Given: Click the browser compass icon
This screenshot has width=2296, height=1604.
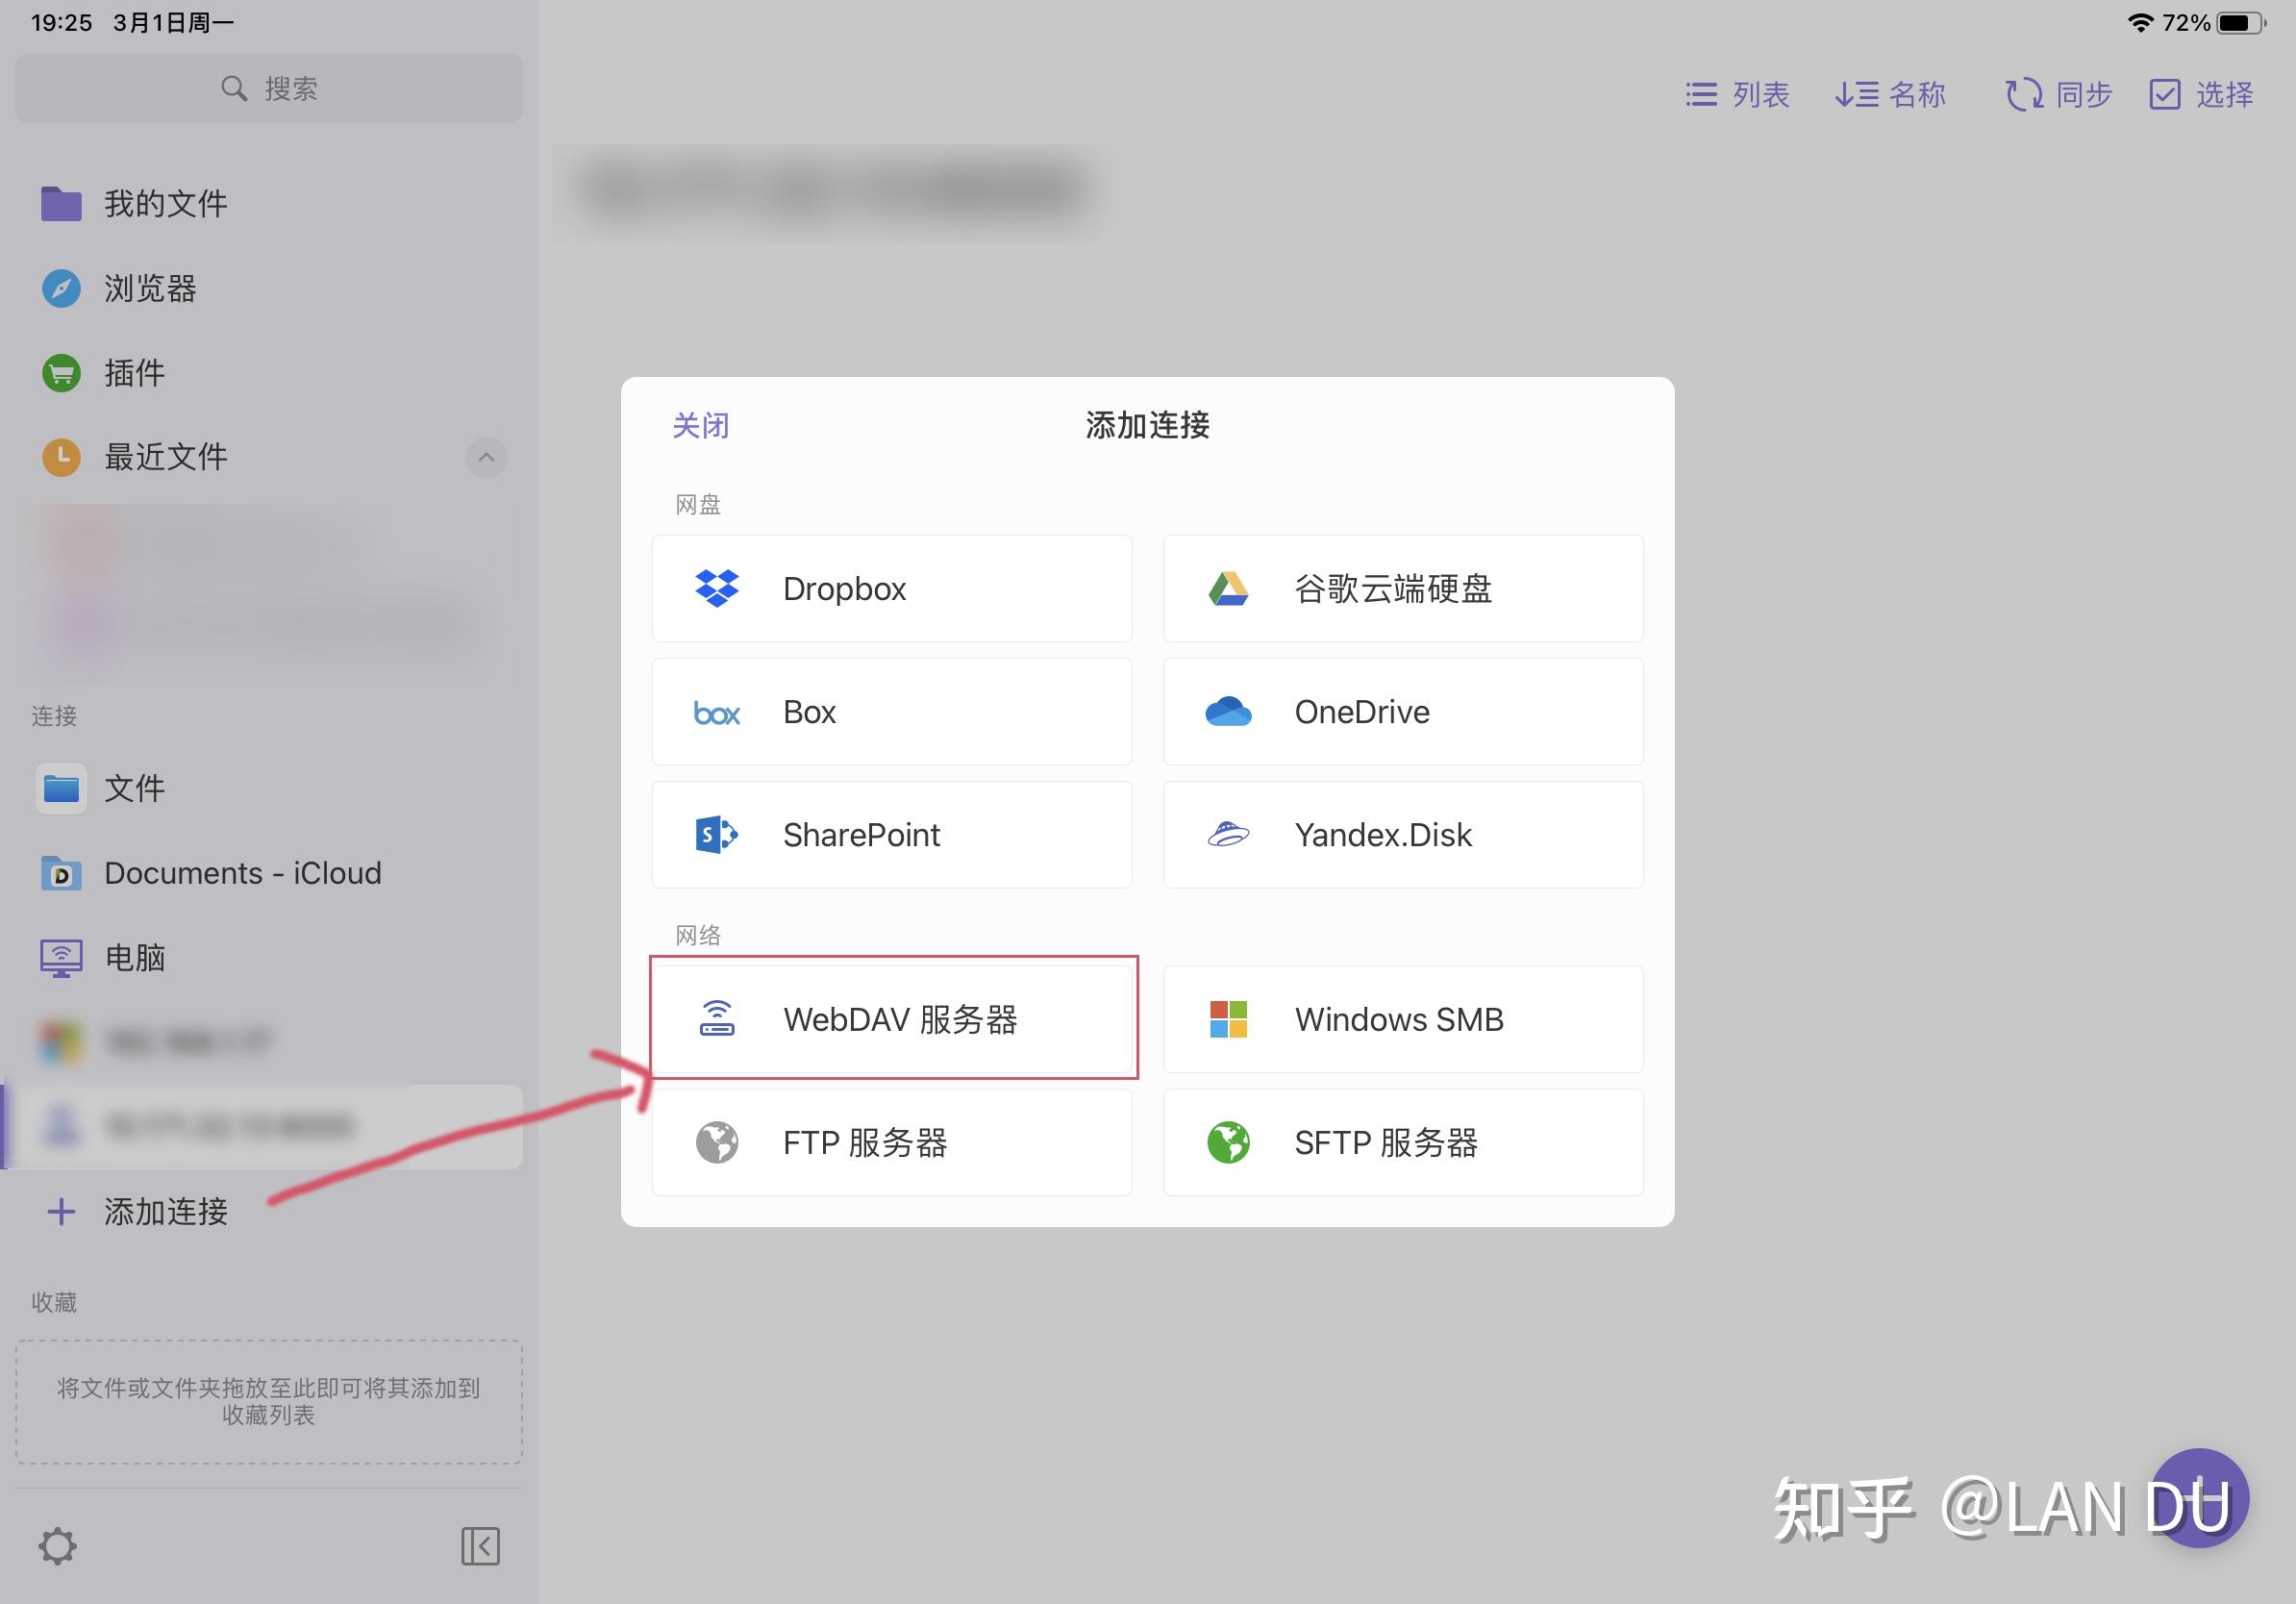Looking at the screenshot, I should (61, 288).
